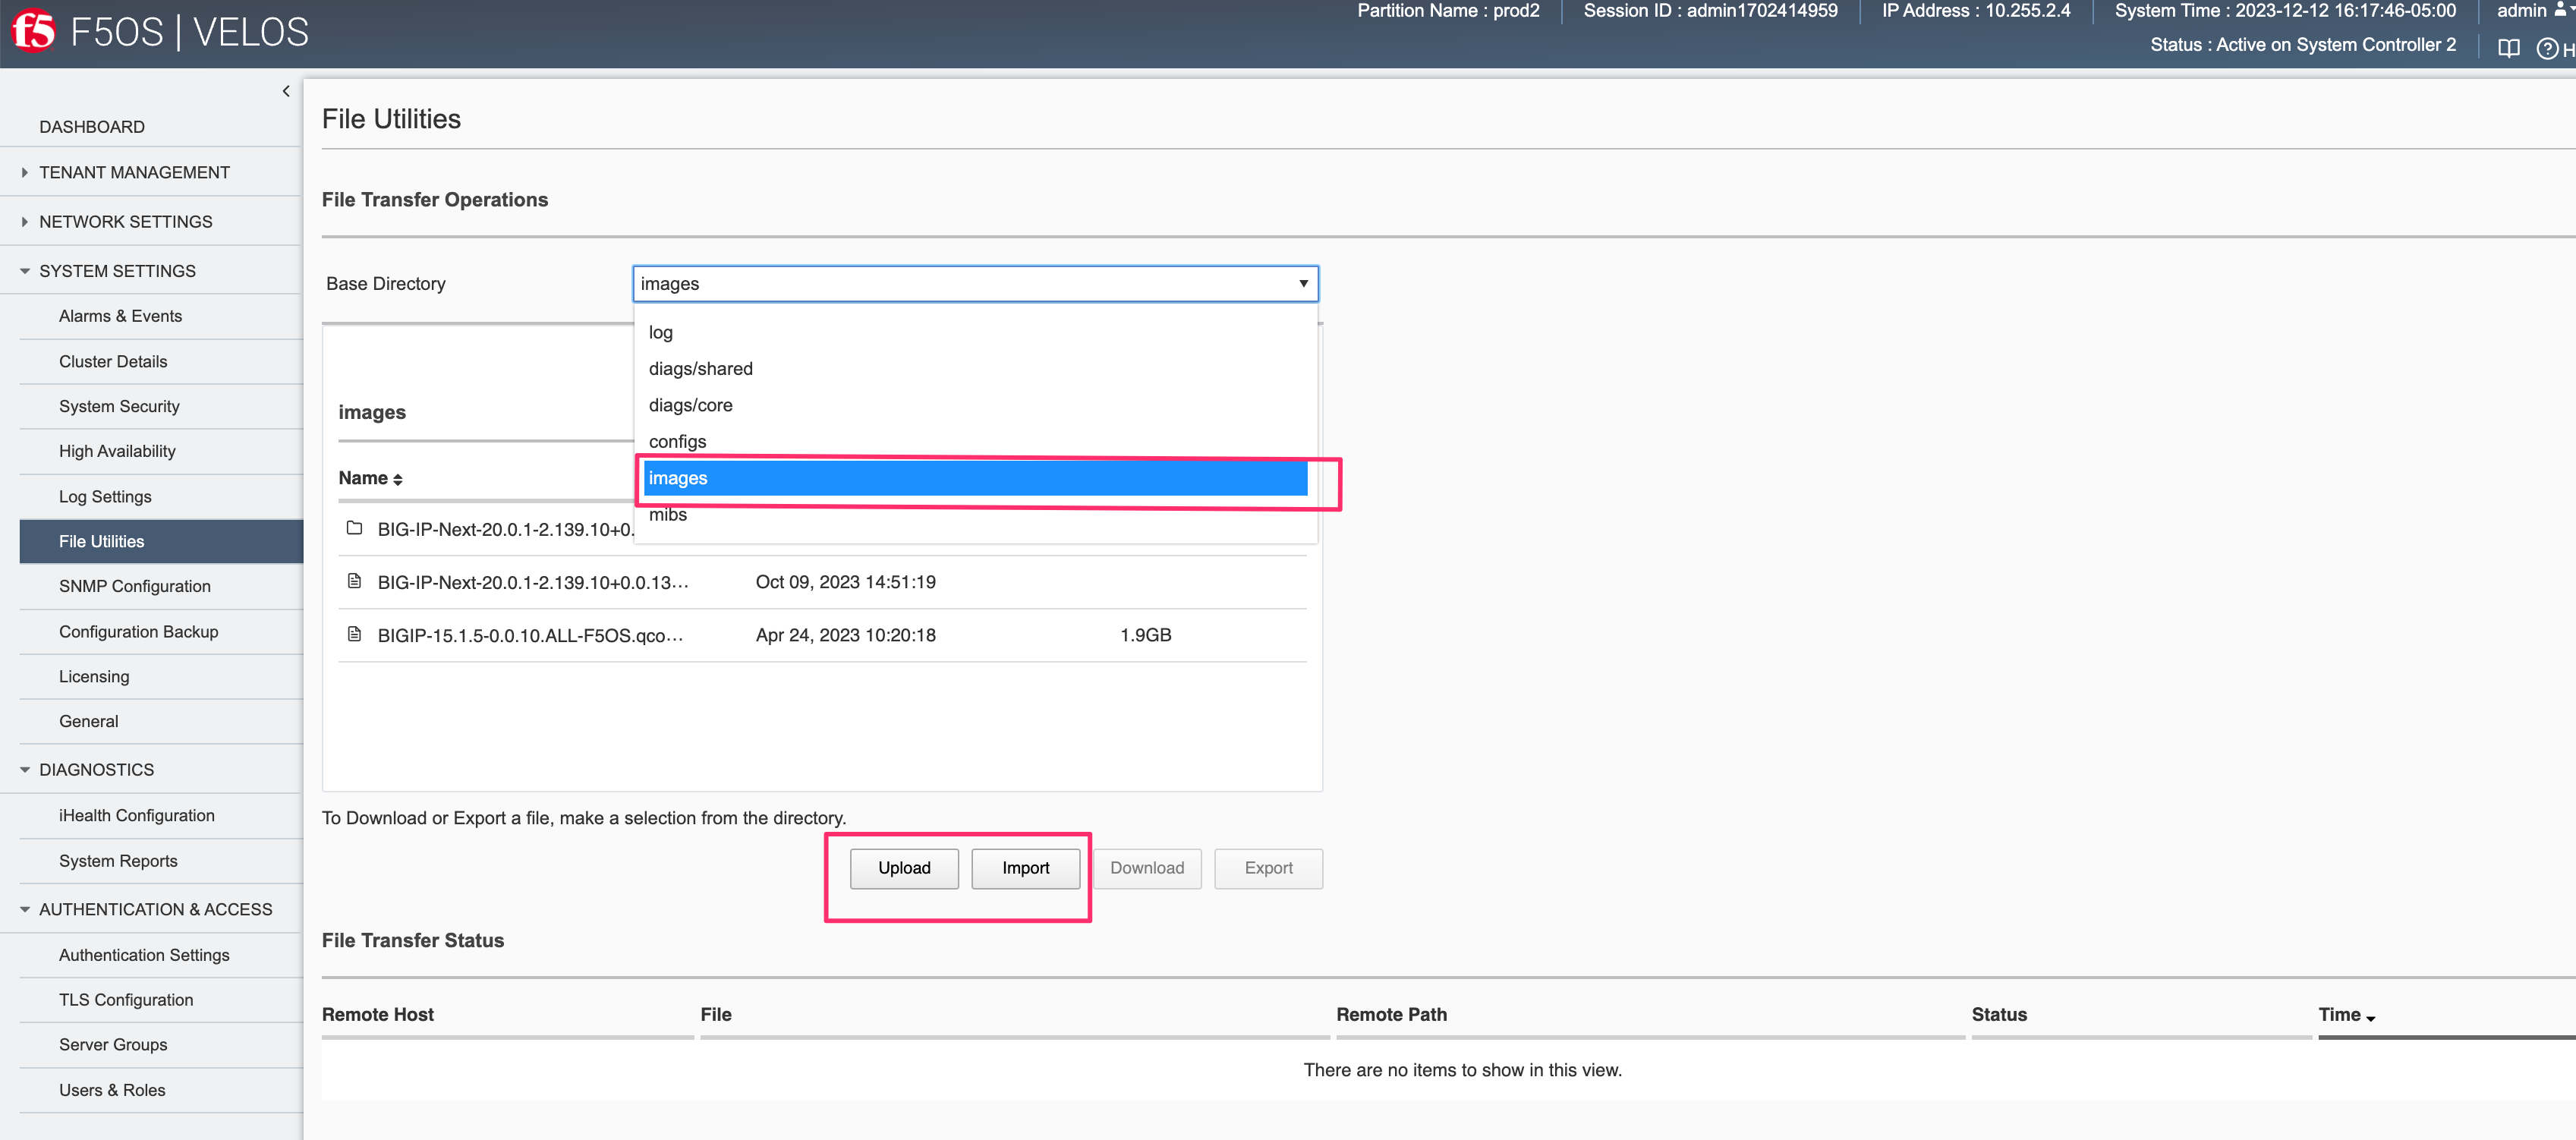Collapse the sidebar with the chevron arrow

point(286,91)
